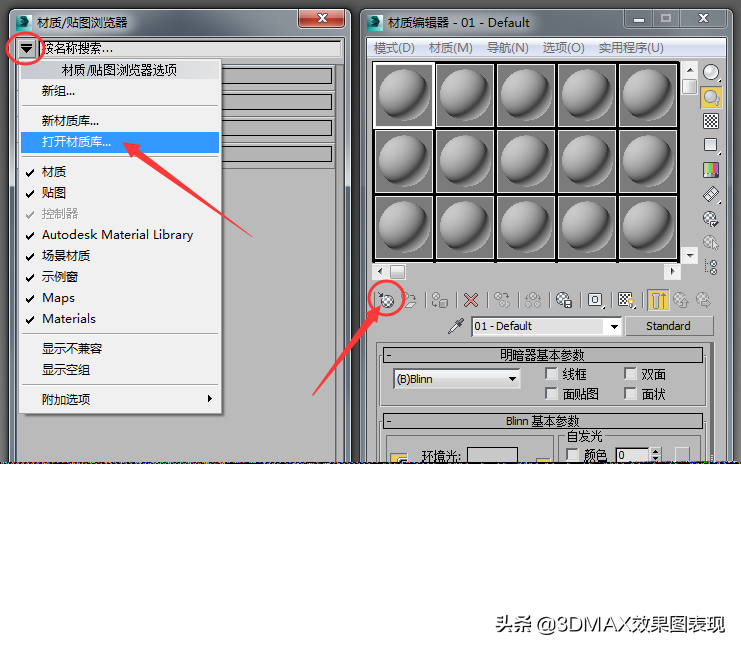Toggle the Backlight icon
This screenshot has height=650, width=741.
pyautogui.click(x=711, y=97)
